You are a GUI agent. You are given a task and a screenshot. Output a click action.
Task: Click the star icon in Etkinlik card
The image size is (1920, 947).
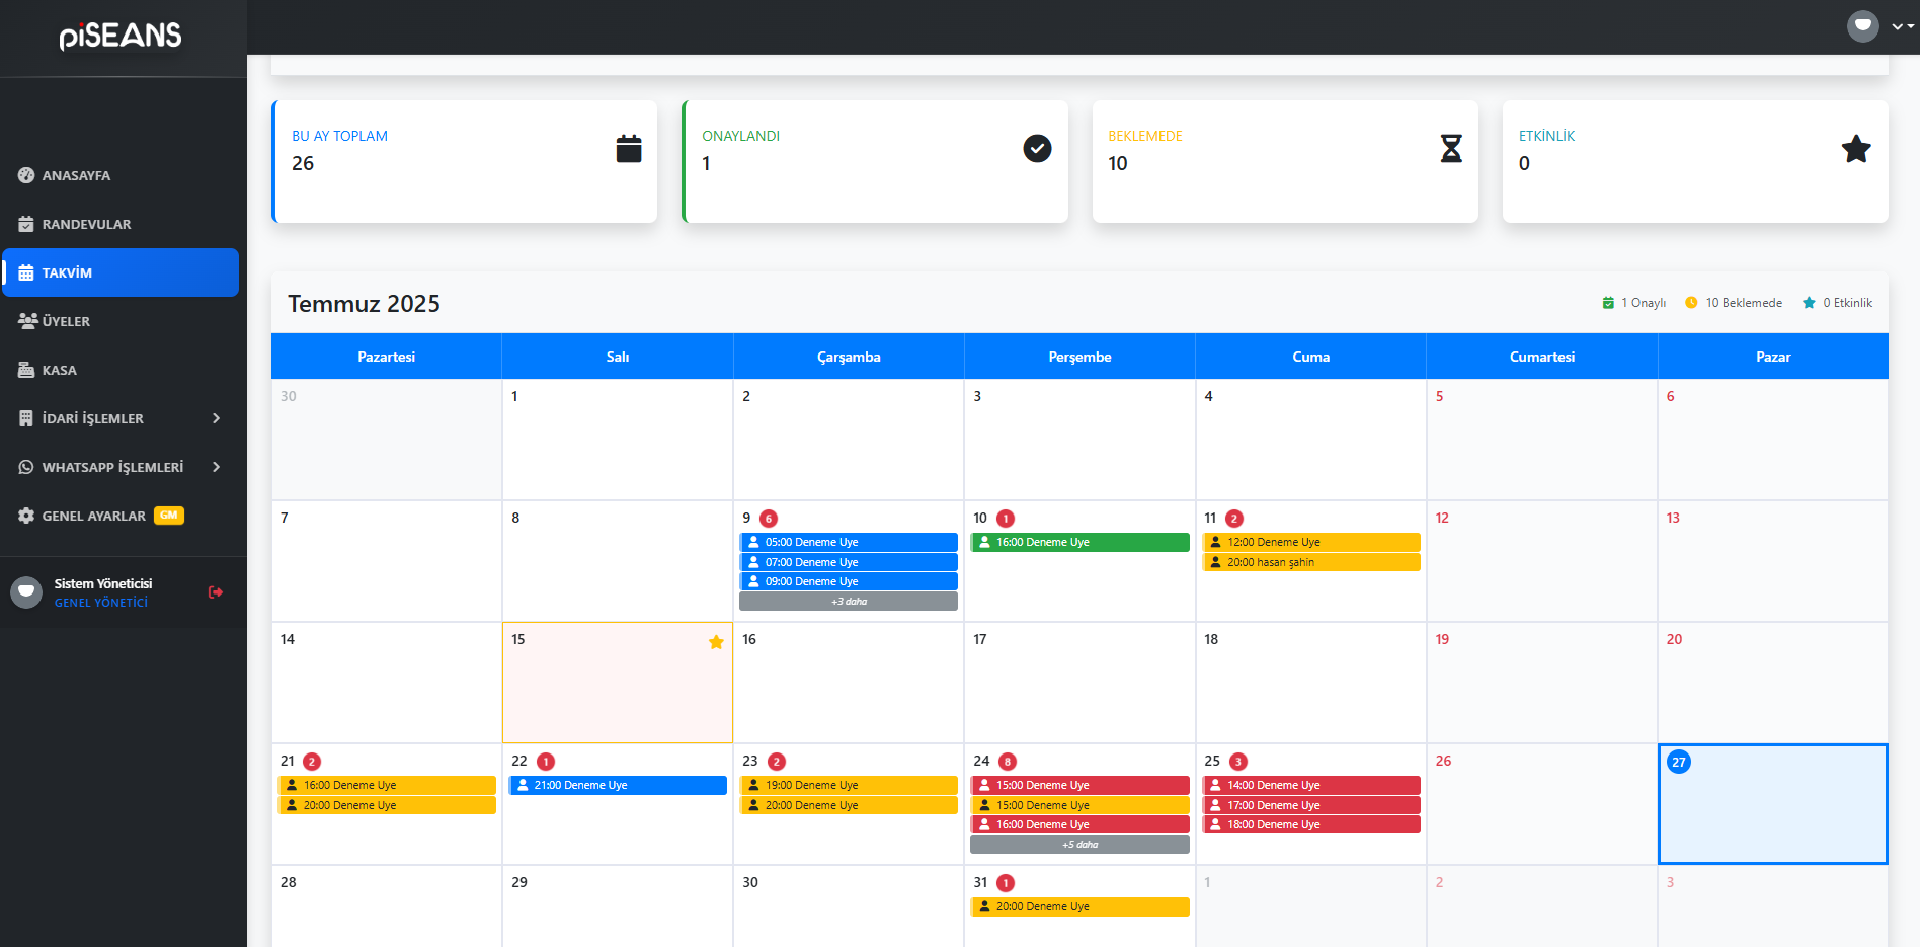pos(1855,149)
